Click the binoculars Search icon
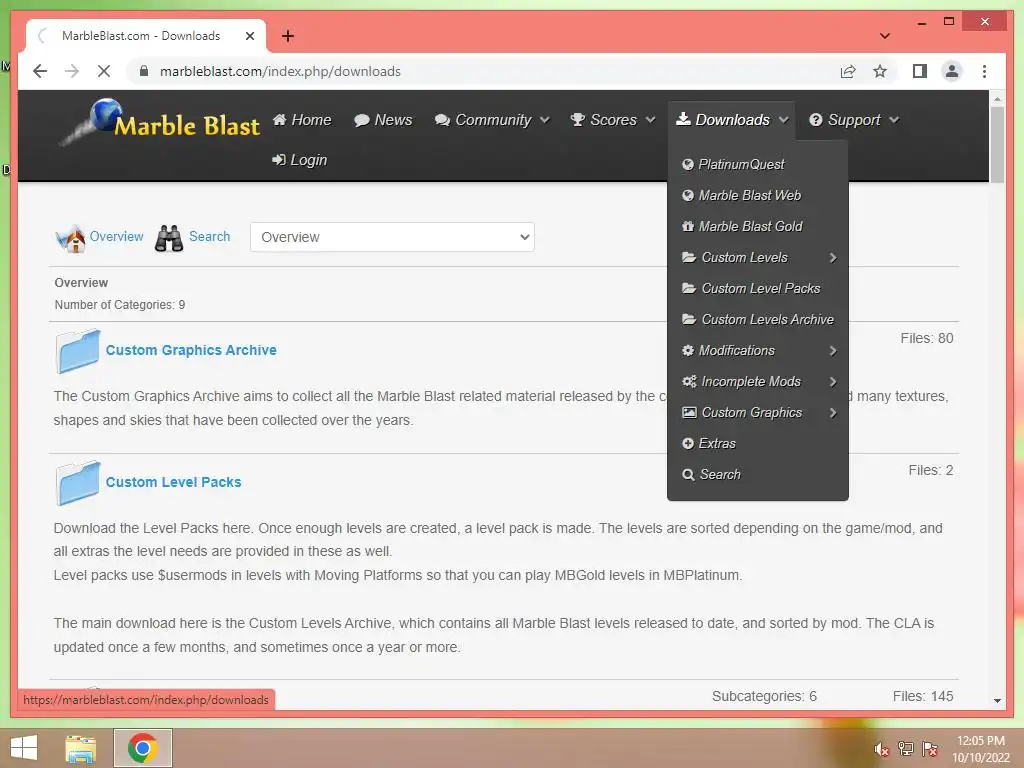 point(169,238)
